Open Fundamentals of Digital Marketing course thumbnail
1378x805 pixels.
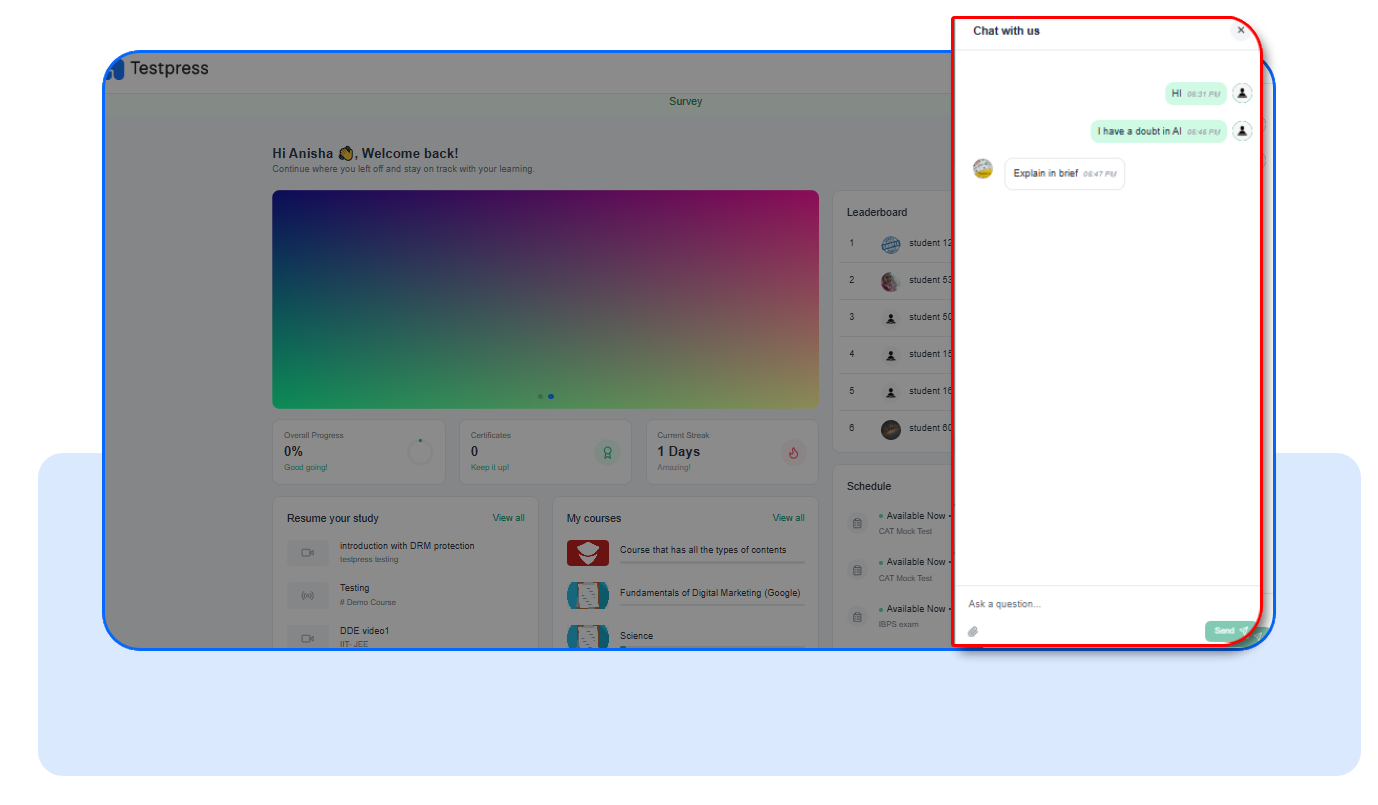click(588, 595)
